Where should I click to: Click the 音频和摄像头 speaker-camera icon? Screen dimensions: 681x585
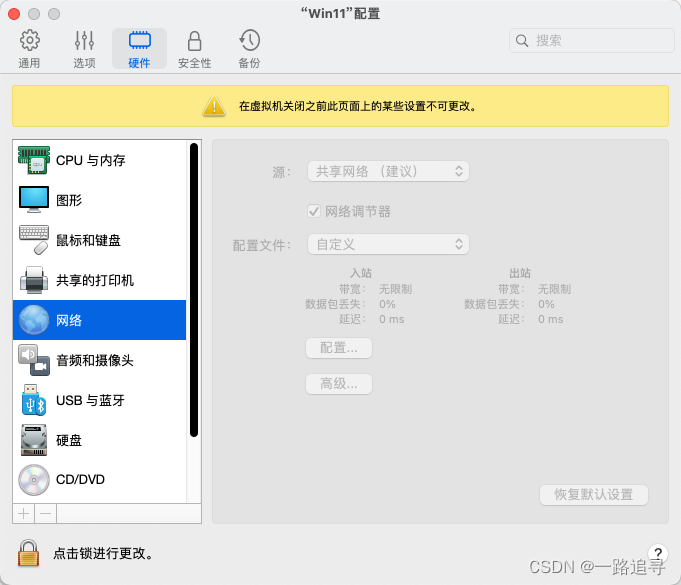(34, 360)
